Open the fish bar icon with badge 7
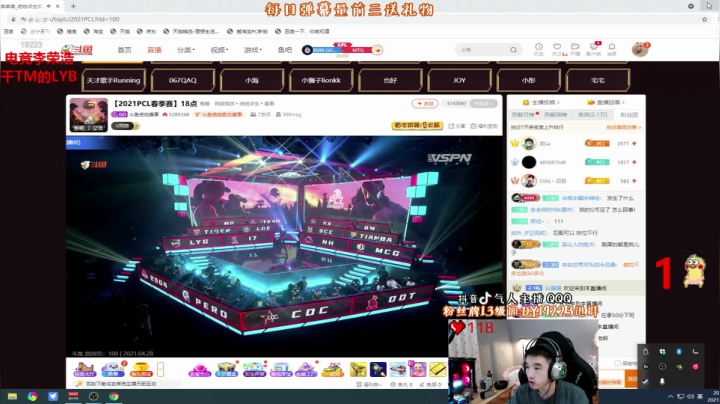The height and width of the screenshot is (404, 720). click(x=113, y=369)
